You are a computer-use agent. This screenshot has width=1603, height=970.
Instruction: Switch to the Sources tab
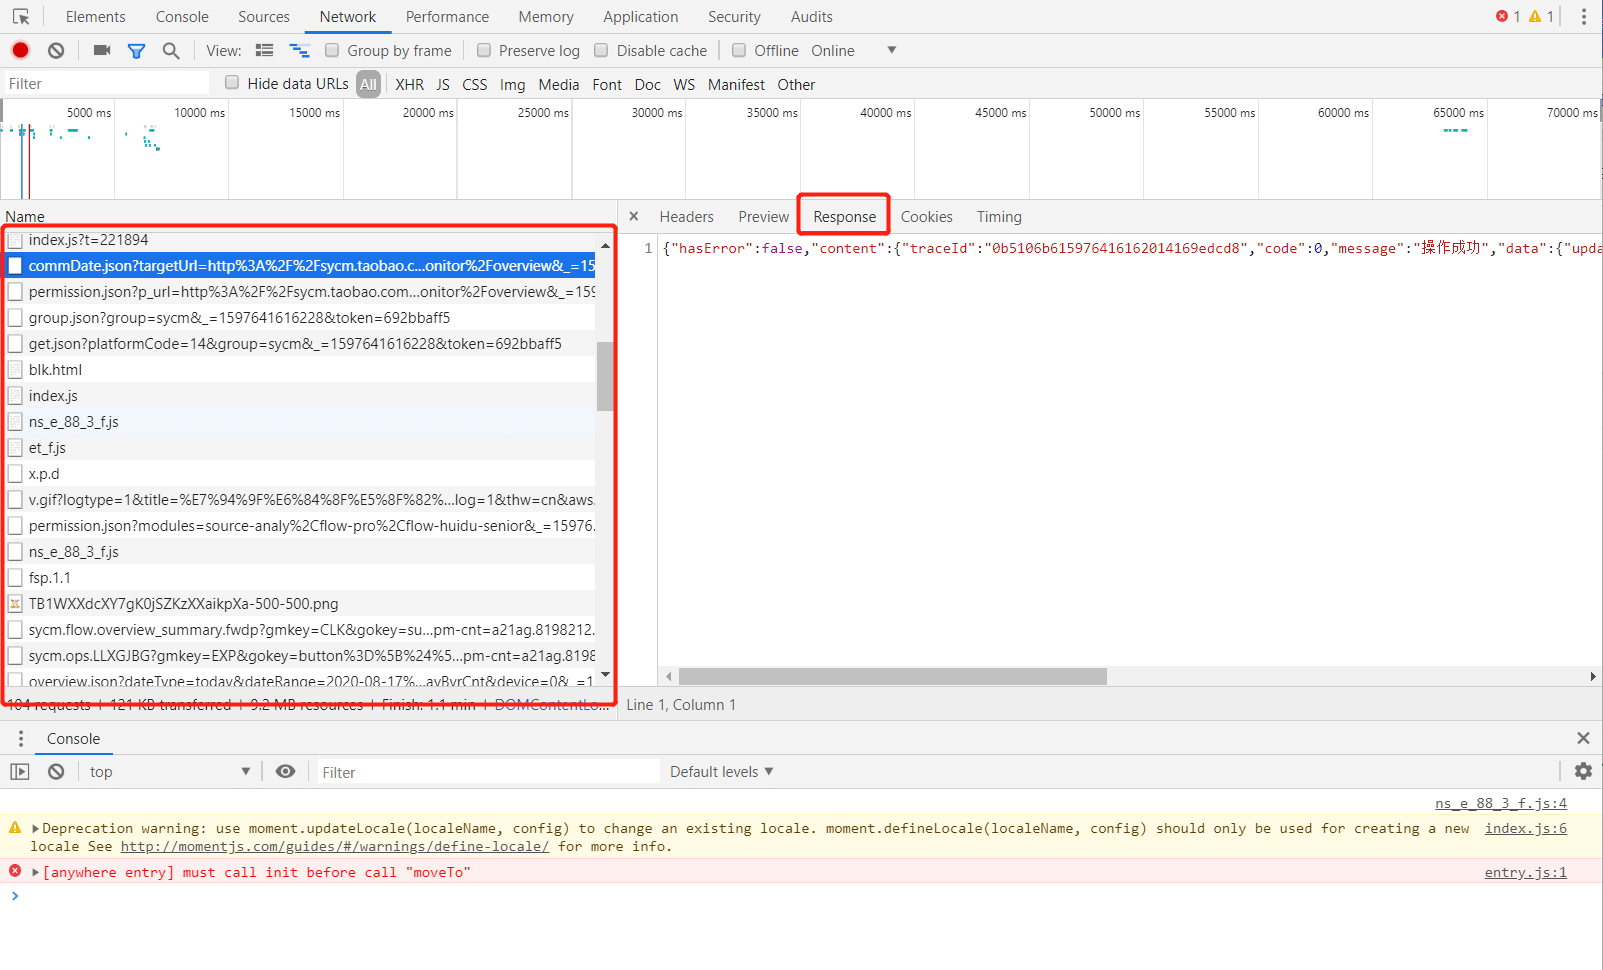pos(264,17)
